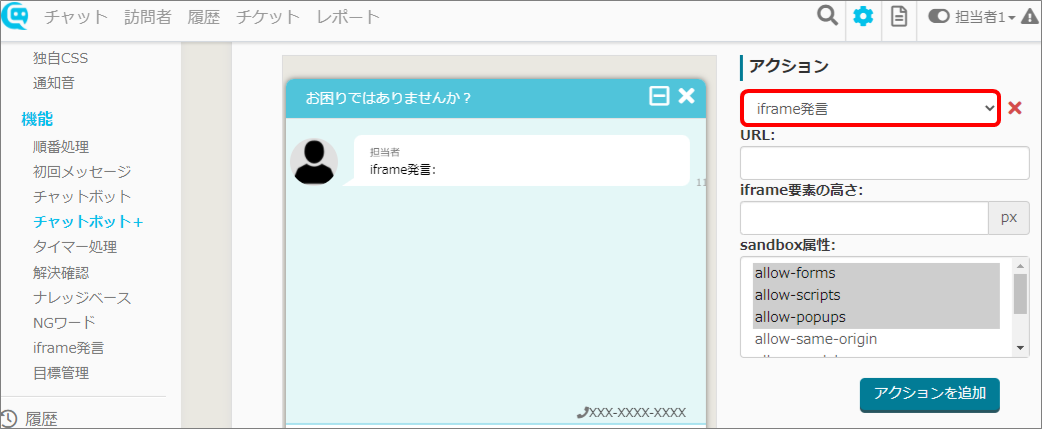Screen dimensions: 1042x429
Task: Select allow-popups in sandbox list
Action: (x=876, y=317)
